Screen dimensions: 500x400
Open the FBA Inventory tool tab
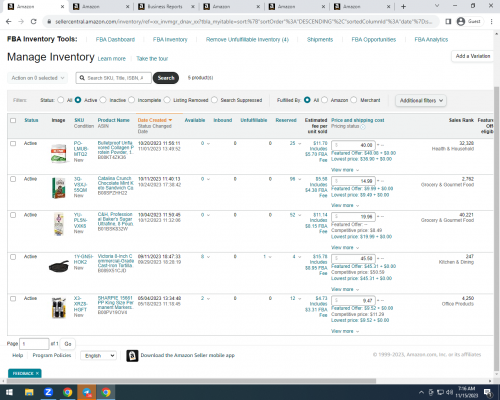coord(170,39)
